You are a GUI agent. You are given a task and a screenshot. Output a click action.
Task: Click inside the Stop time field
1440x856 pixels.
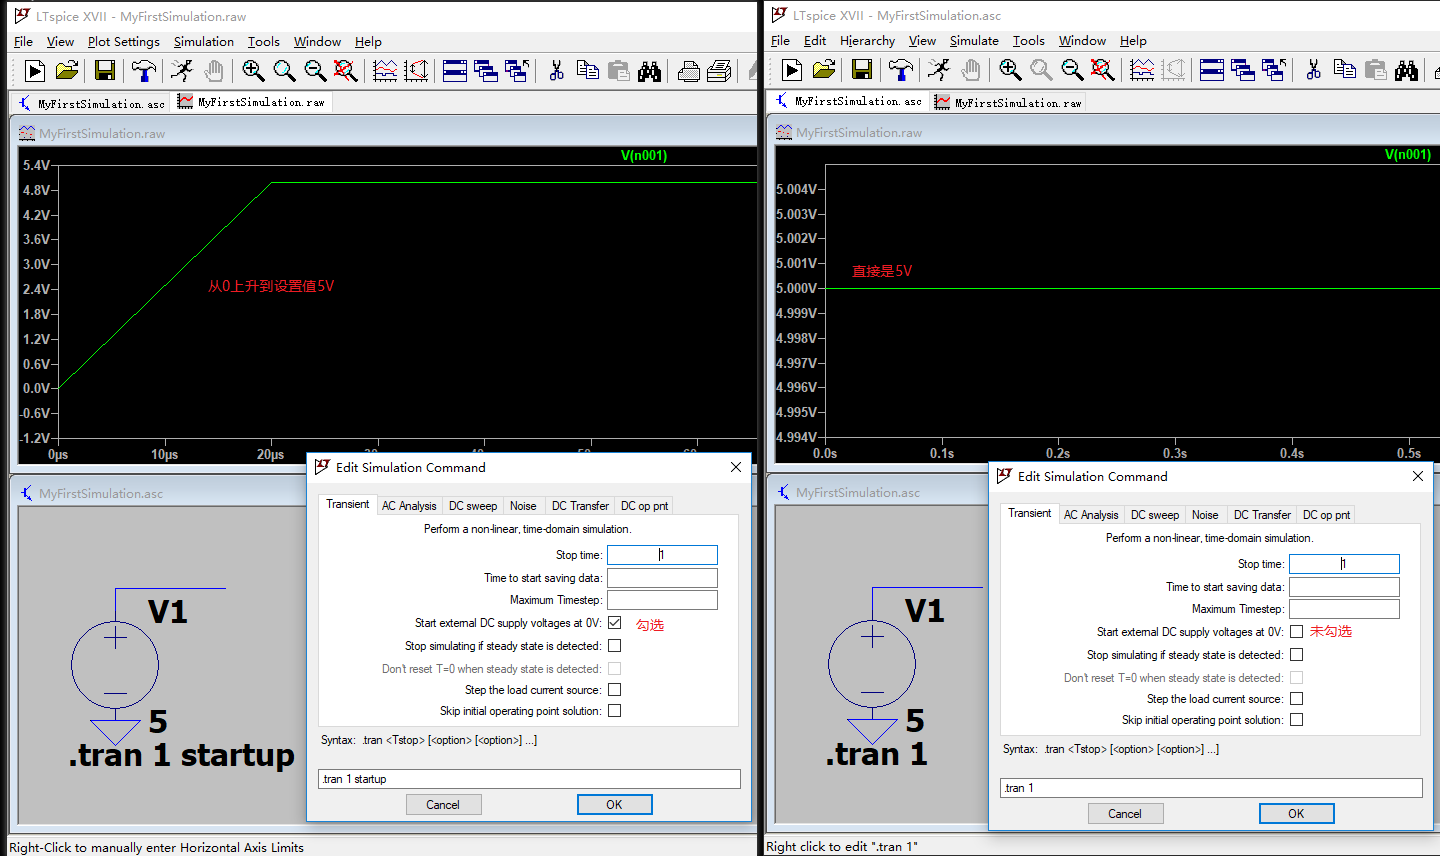(662, 554)
